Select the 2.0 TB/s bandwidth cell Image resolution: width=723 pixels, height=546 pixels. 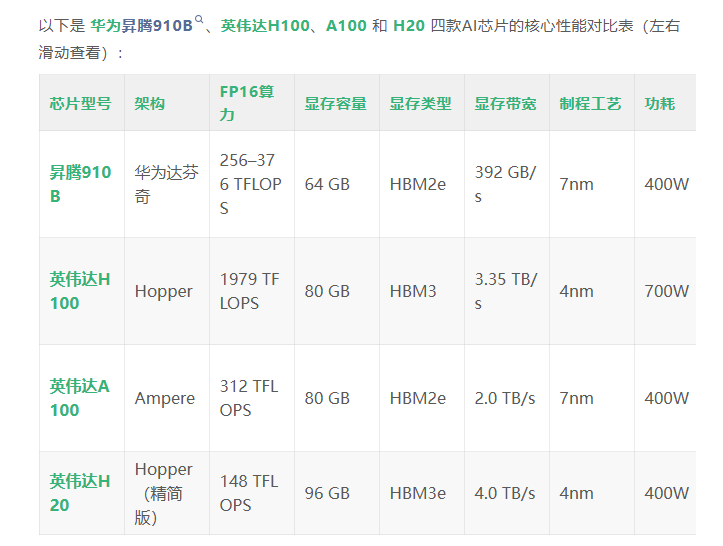tap(505, 398)
